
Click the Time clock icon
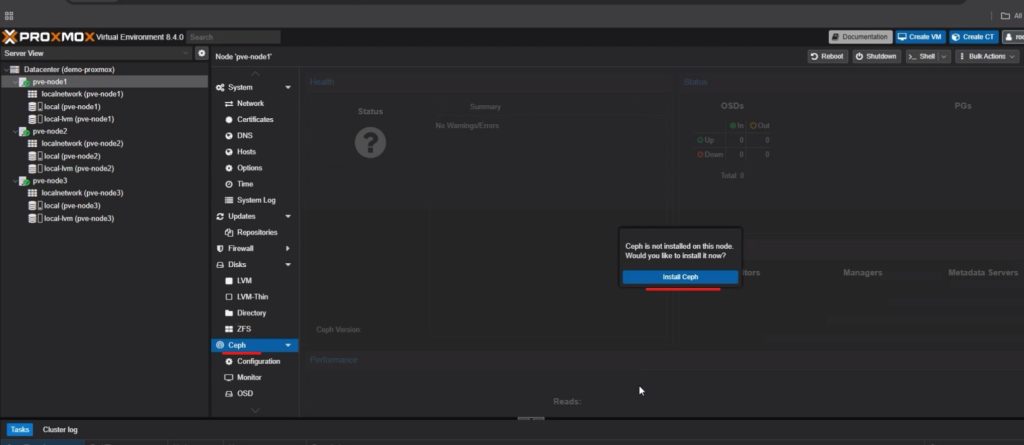click(x=229, y=184)
